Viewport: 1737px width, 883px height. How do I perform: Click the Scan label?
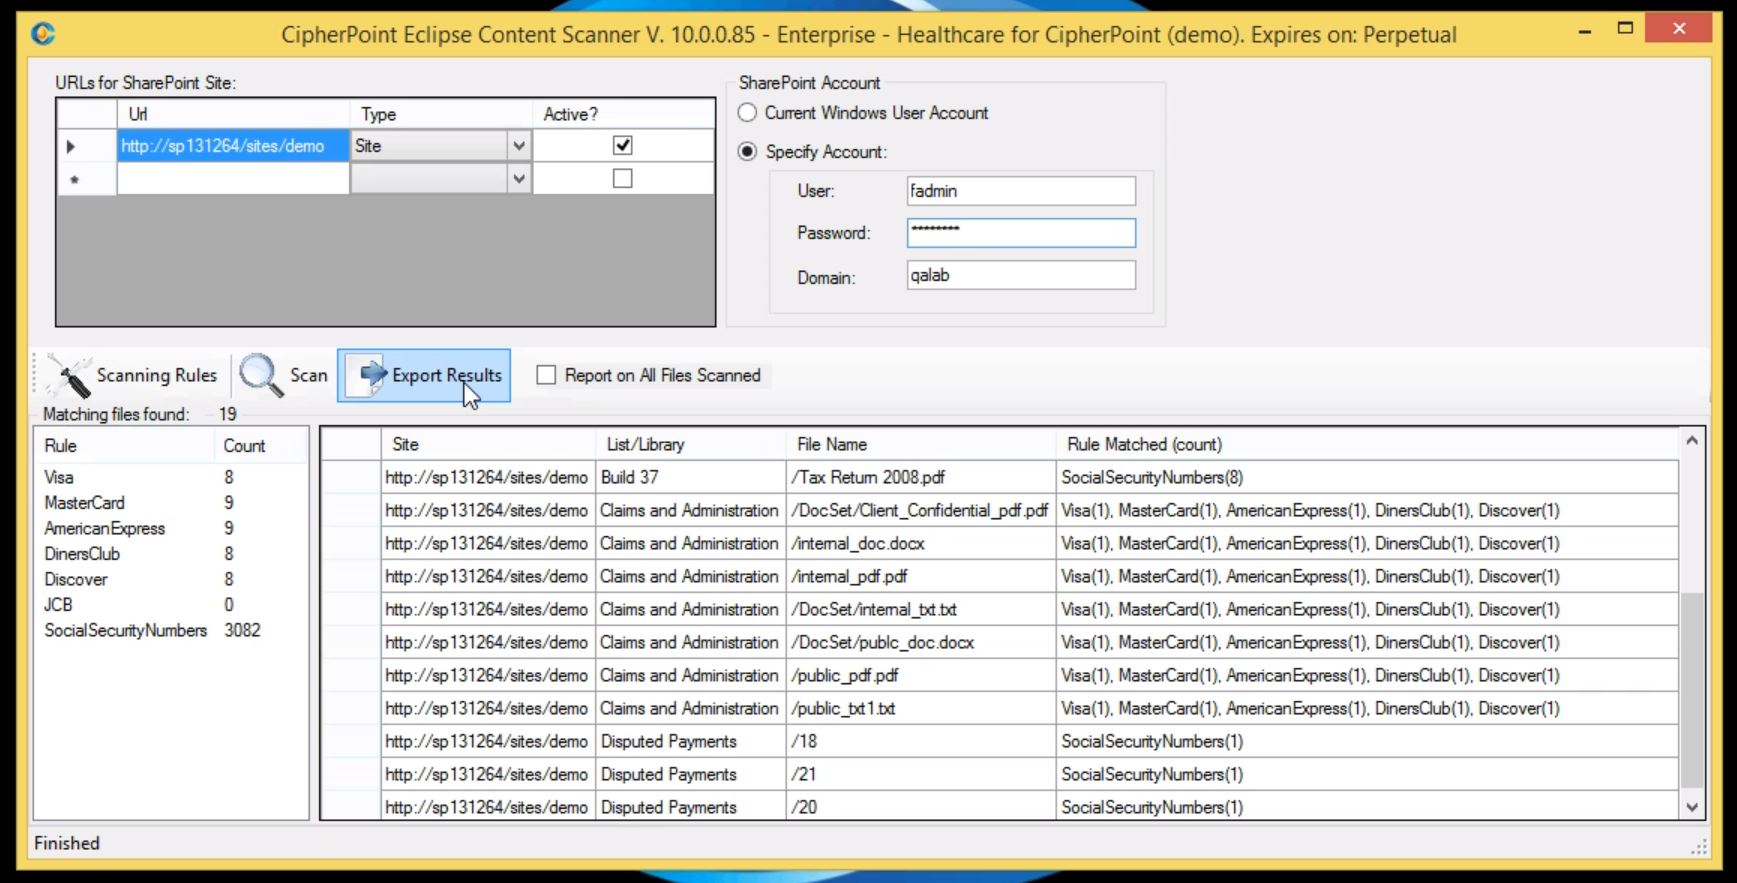pos(309,376)
